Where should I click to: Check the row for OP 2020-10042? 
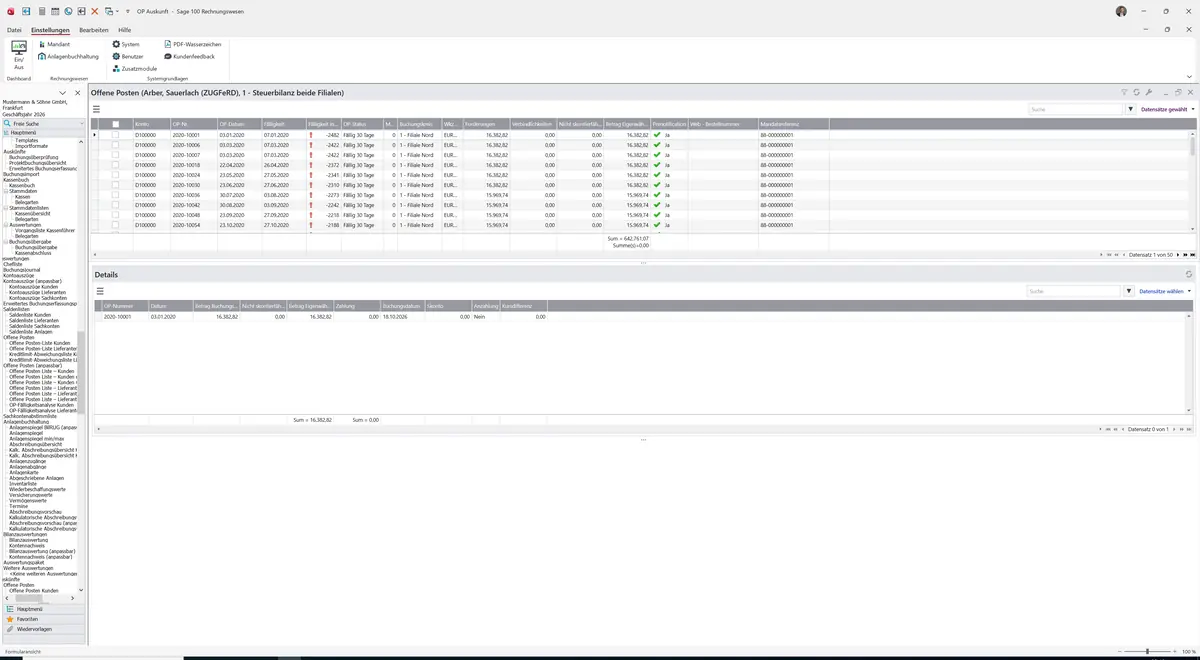click(x=115, y=205)
